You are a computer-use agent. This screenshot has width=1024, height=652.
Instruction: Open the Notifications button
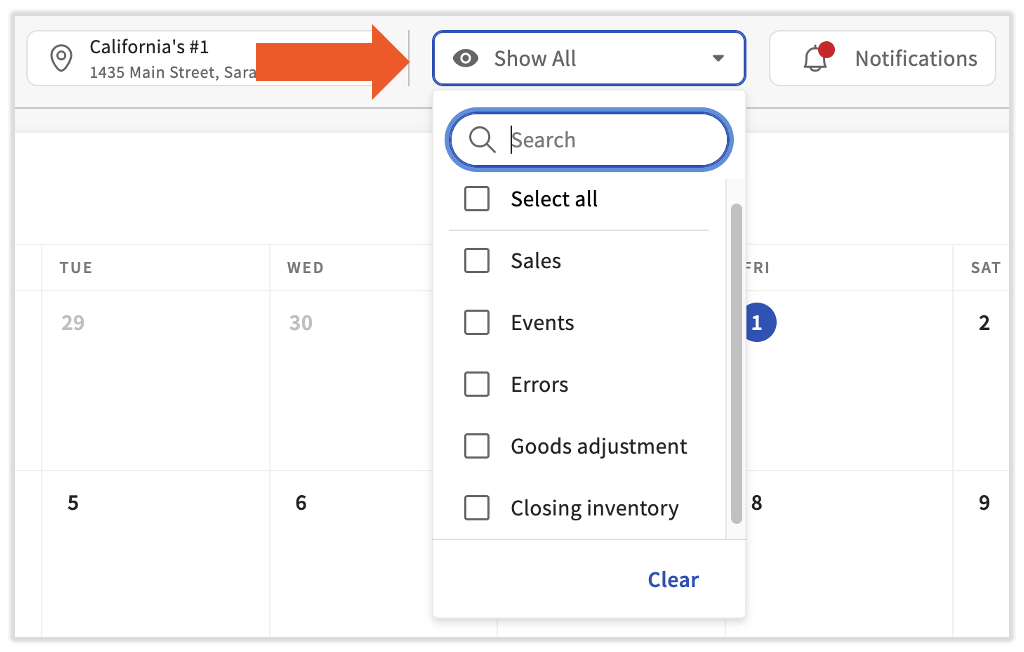coord(882,59)
